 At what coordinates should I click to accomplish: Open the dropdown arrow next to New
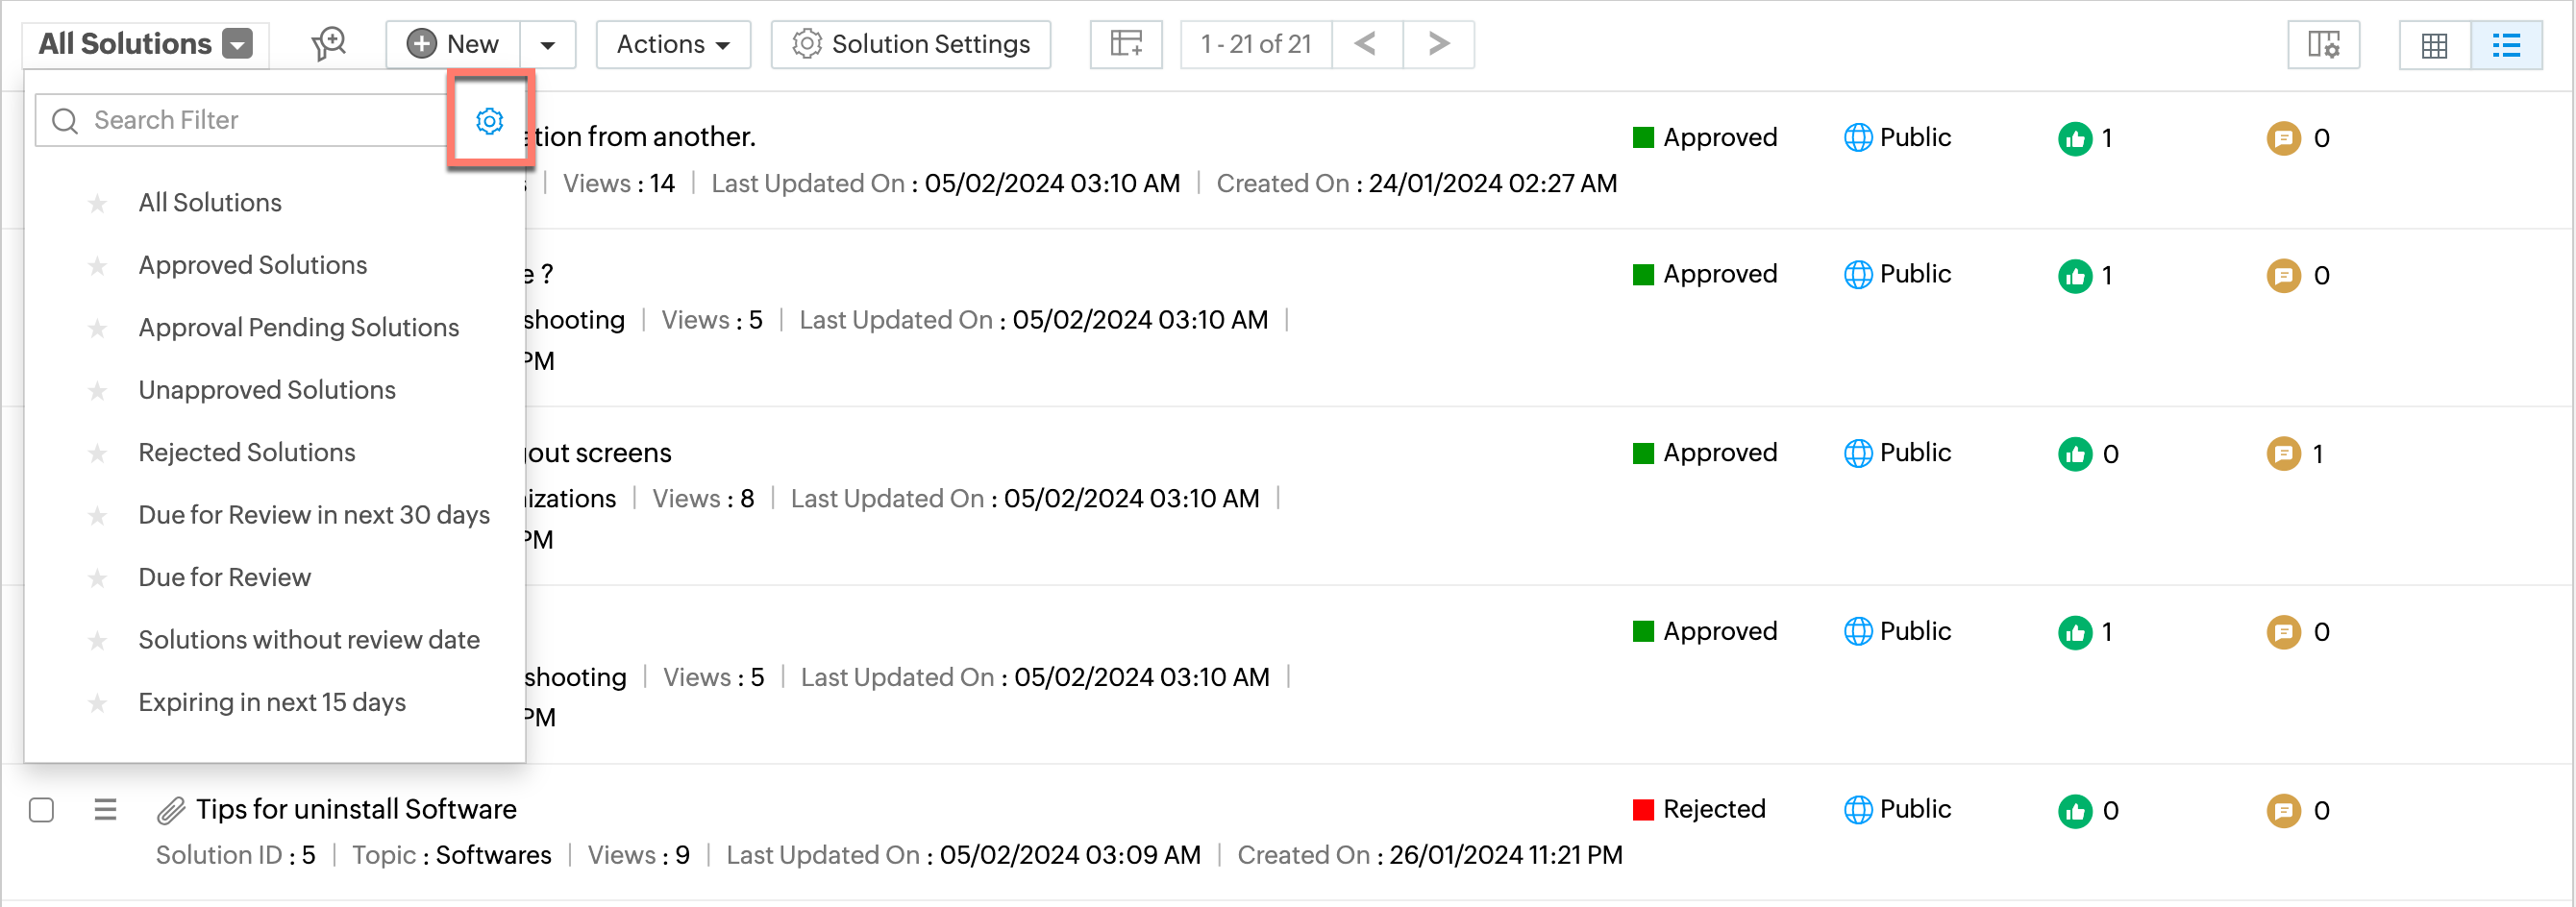[547, 45]
